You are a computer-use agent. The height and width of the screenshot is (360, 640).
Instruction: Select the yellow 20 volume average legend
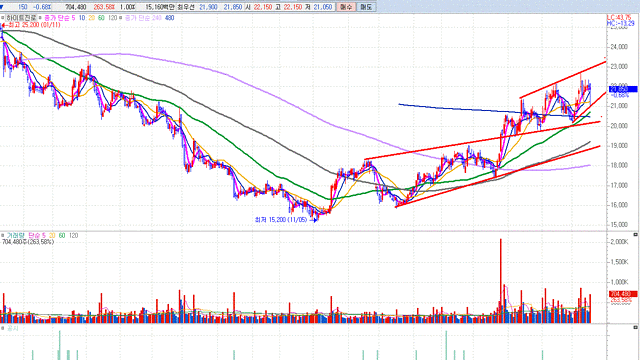(x=52, y=236)
